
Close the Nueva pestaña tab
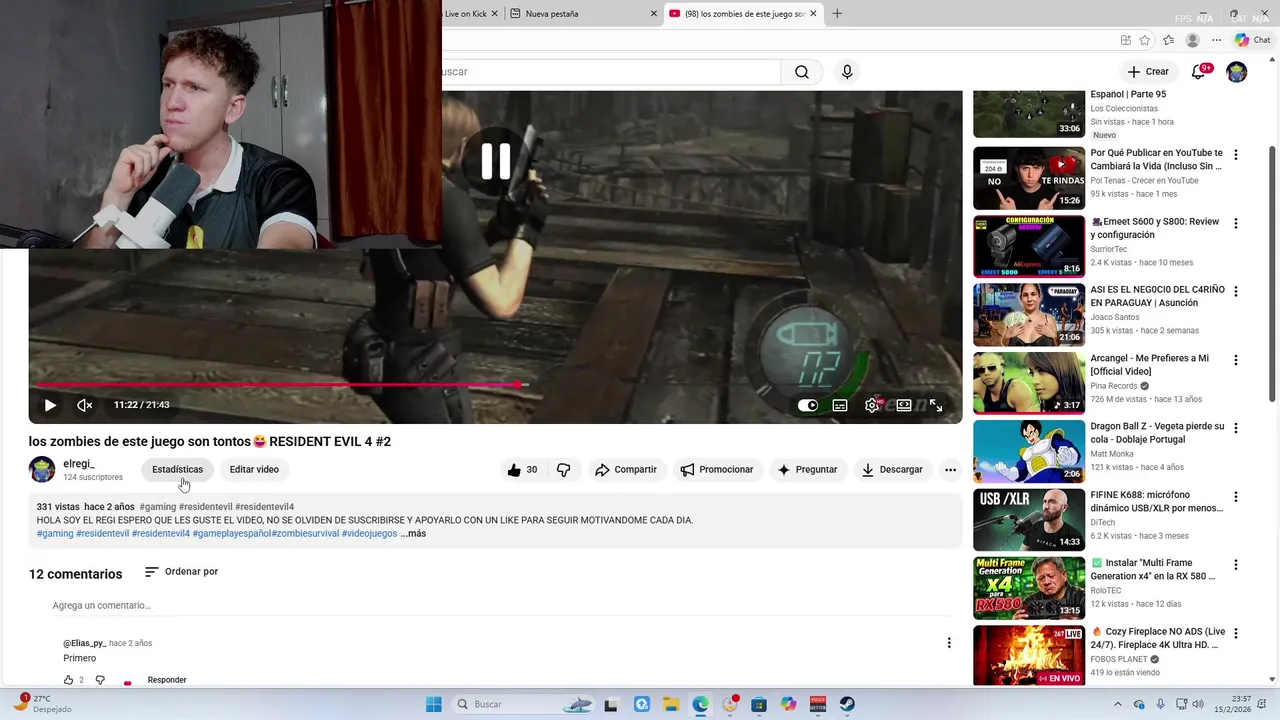pos(655,14)
